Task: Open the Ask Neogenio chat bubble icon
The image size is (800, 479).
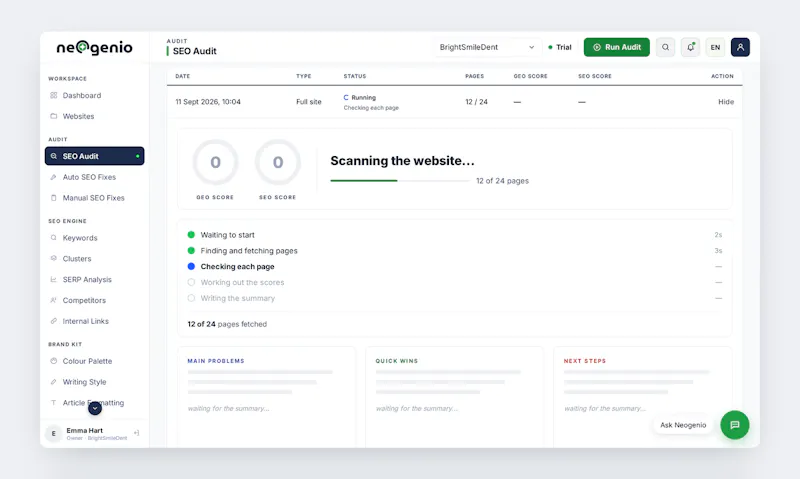Action: click(735, 425)
